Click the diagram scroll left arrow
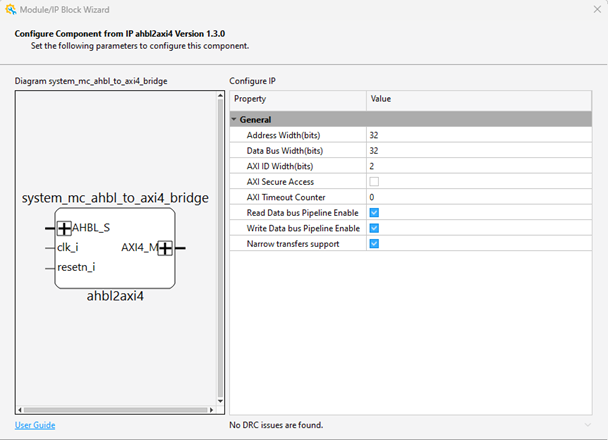This screenshot has width=608, height=440. (20, 410)
